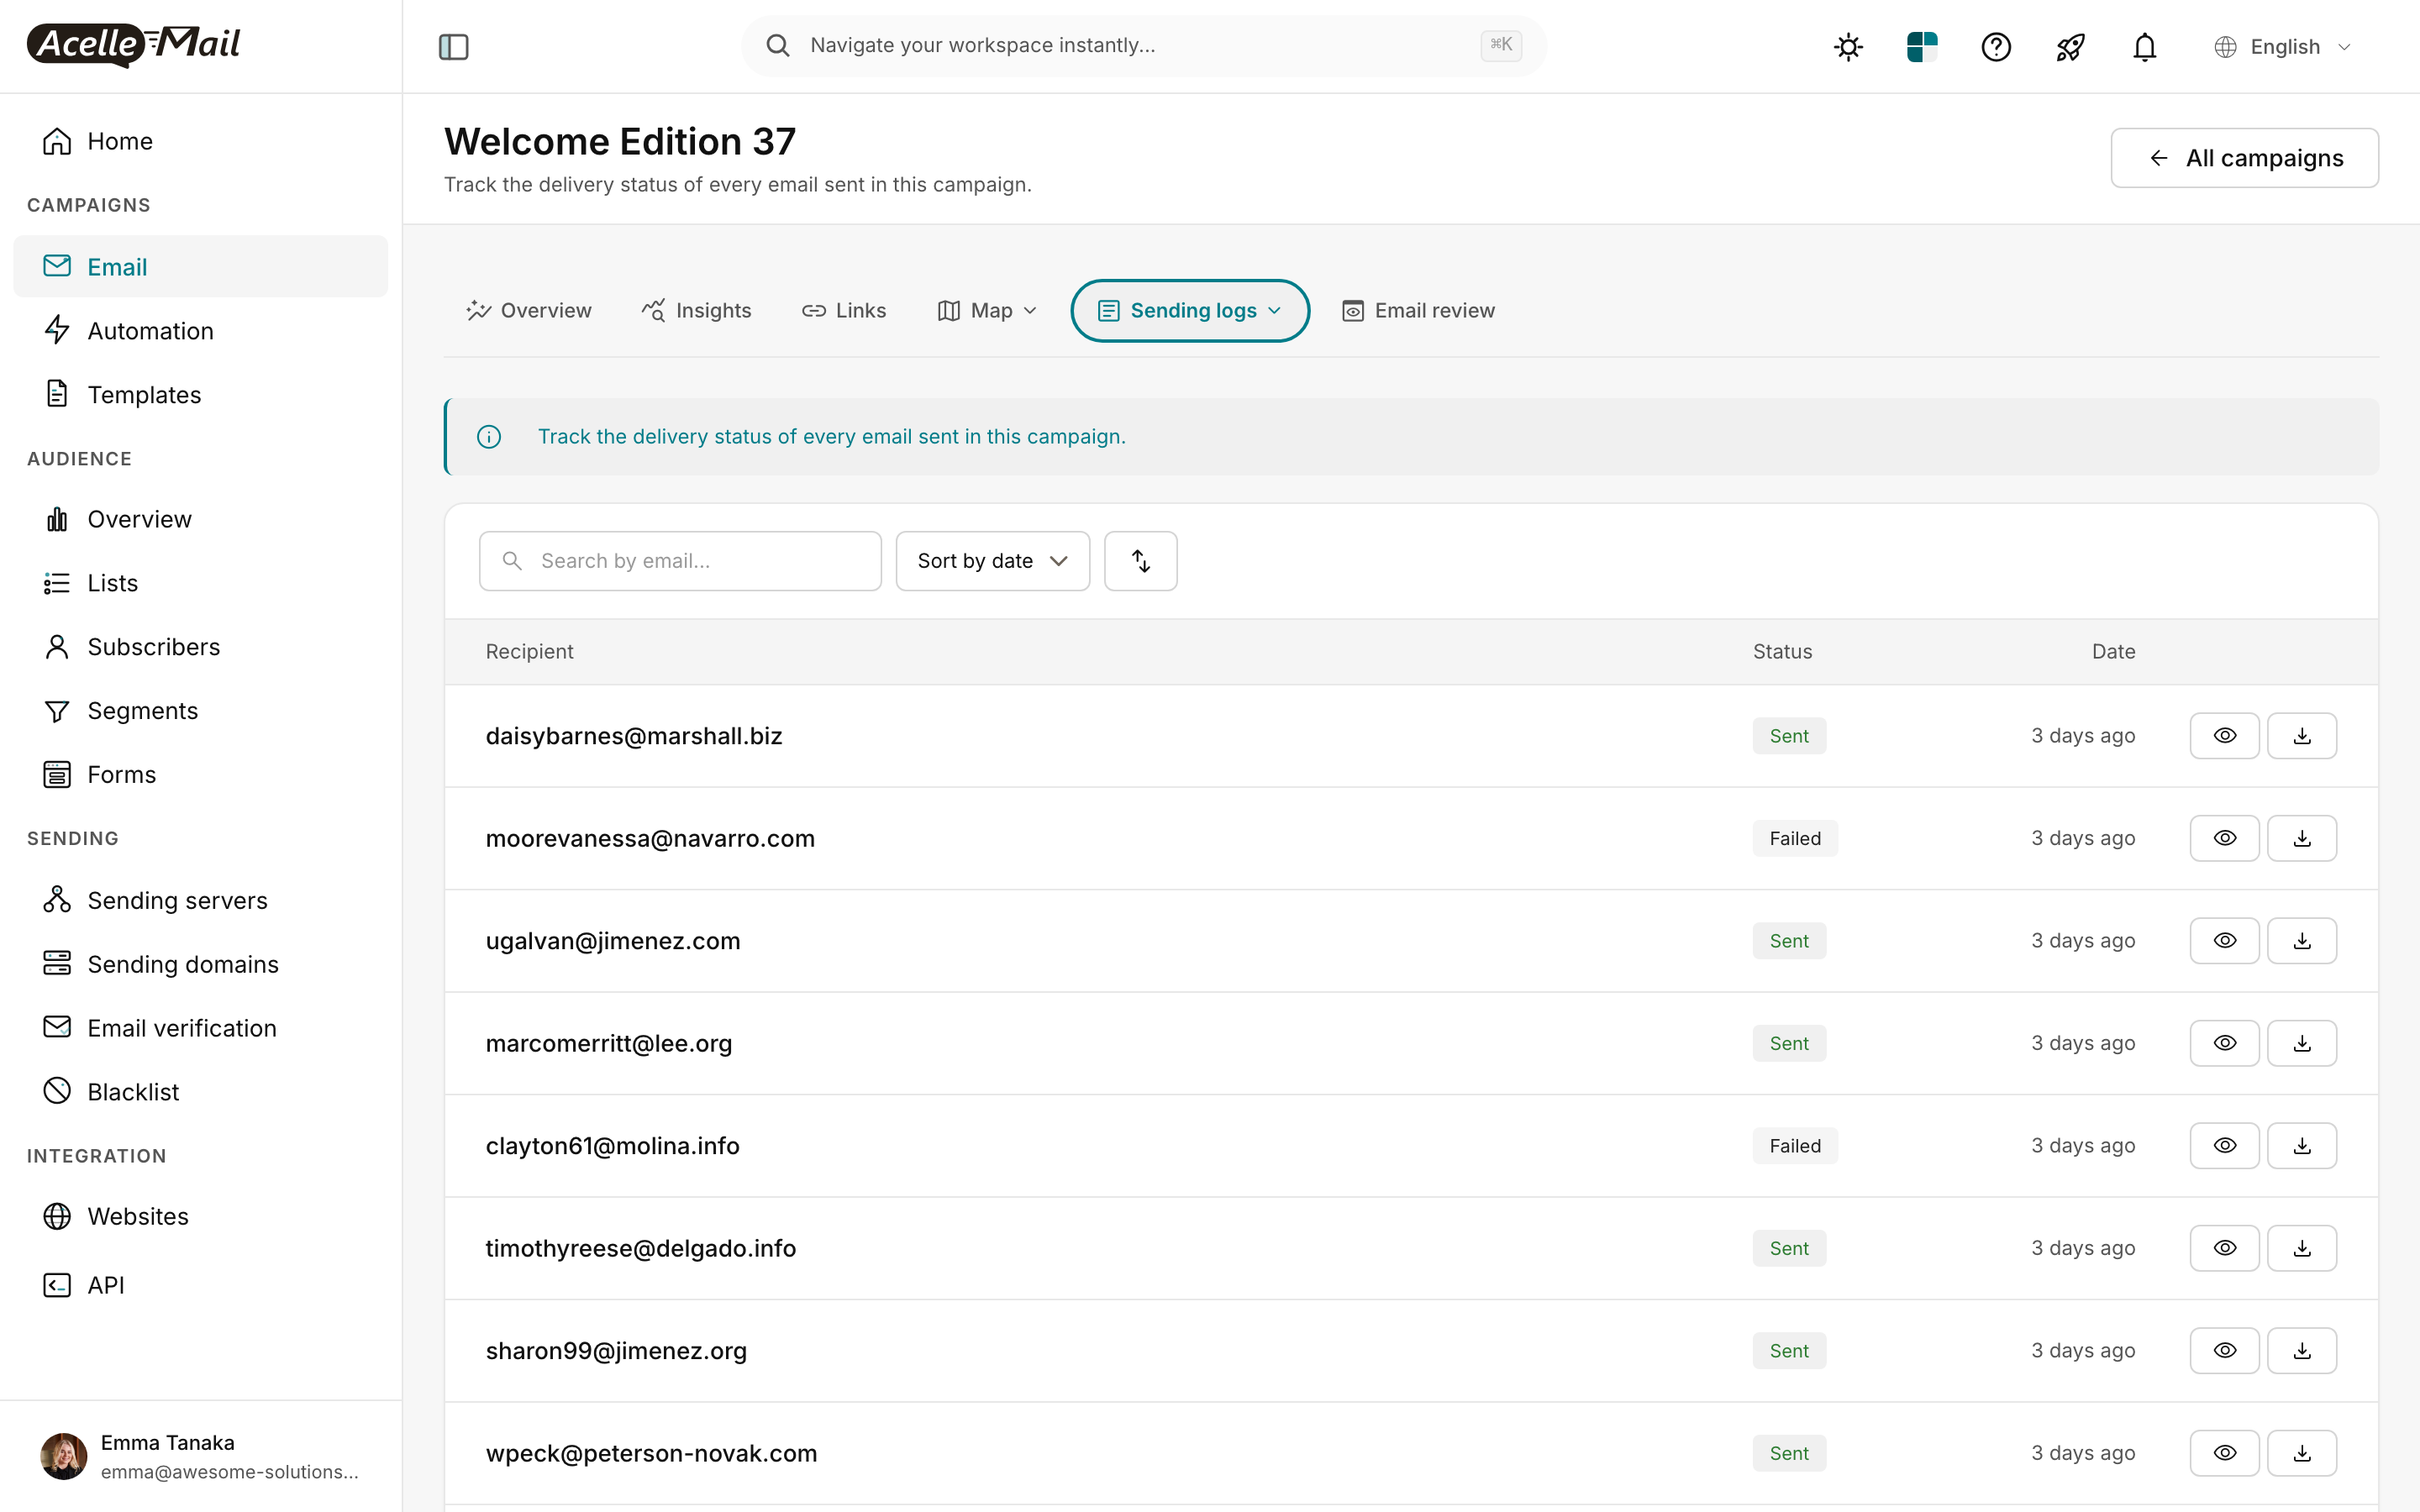The width and height of the screenshot is (2420, 1512).
Task: View log for moorevanessa@navarro.com
Action: pyautogui.click(x=2224, y=838)
